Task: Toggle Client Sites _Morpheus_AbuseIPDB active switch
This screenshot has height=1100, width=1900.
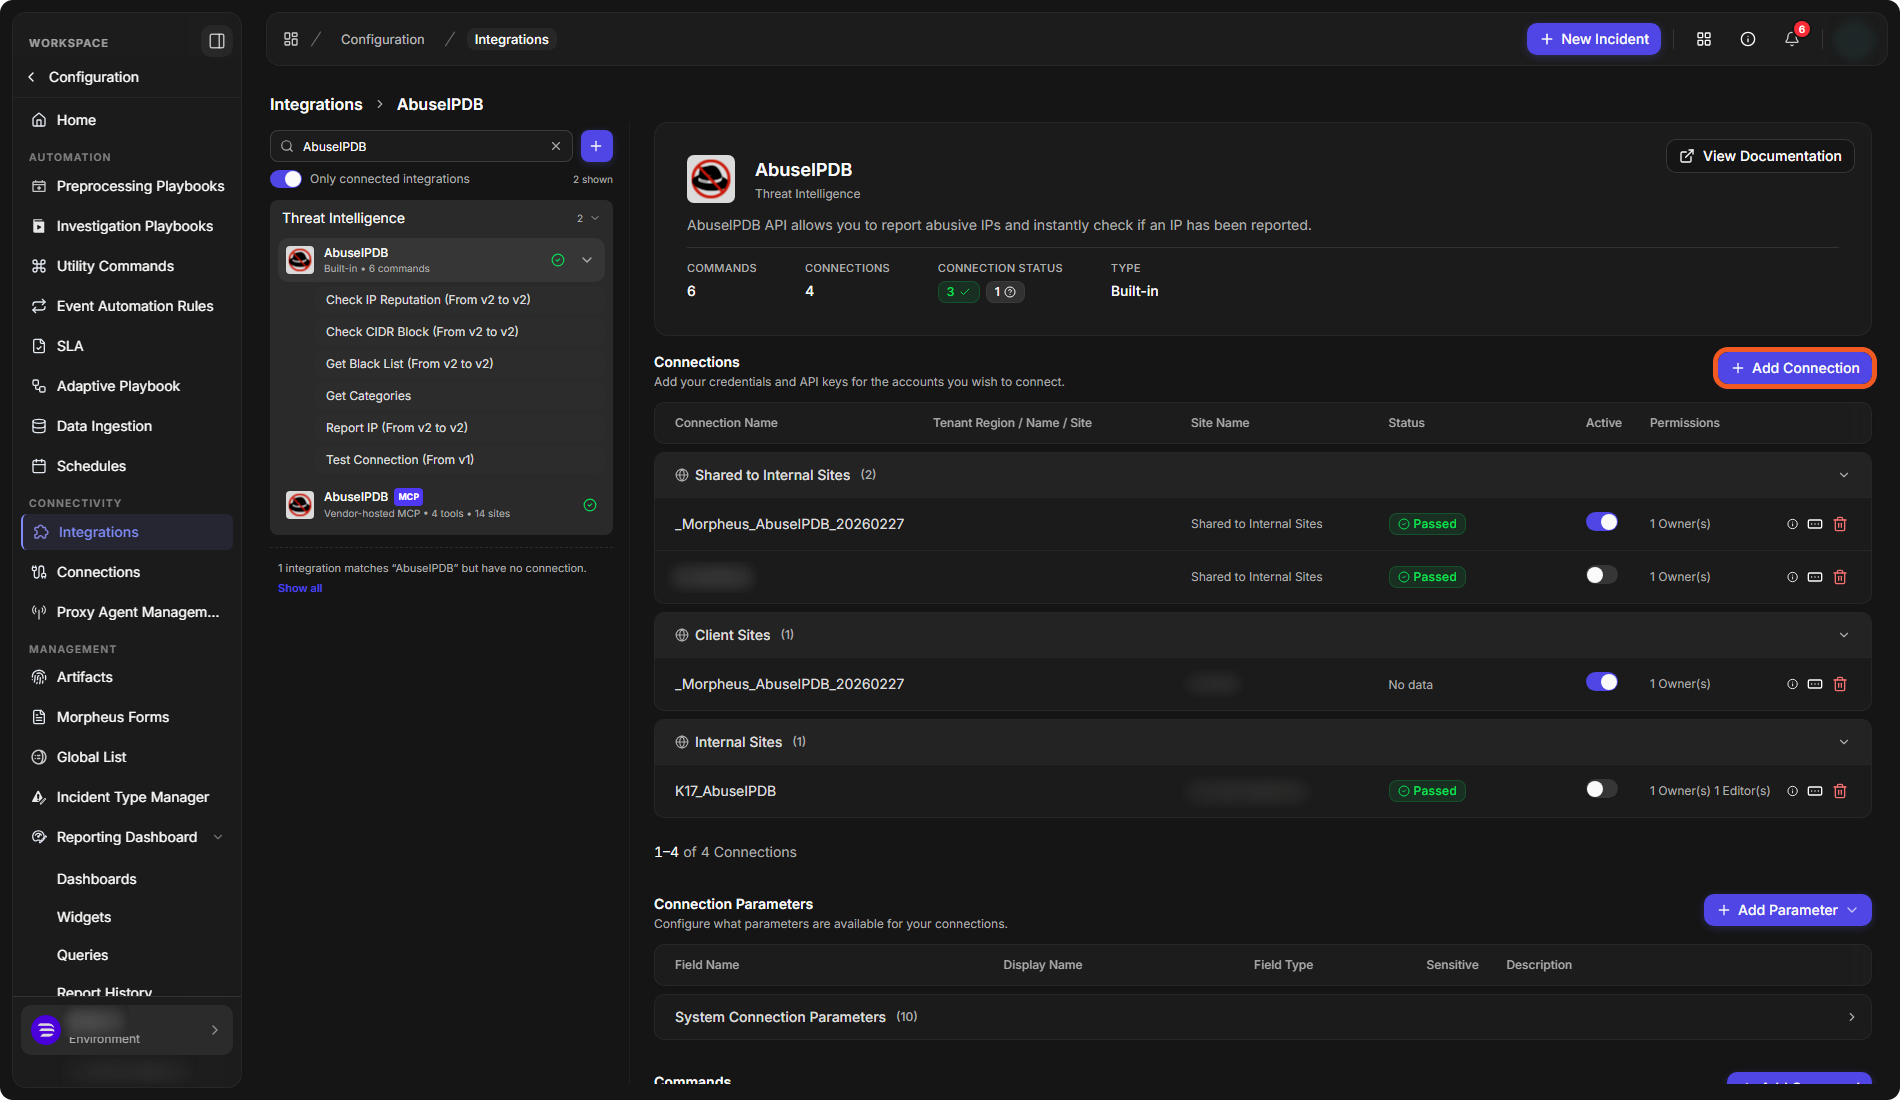Action: pos(1602,682)
